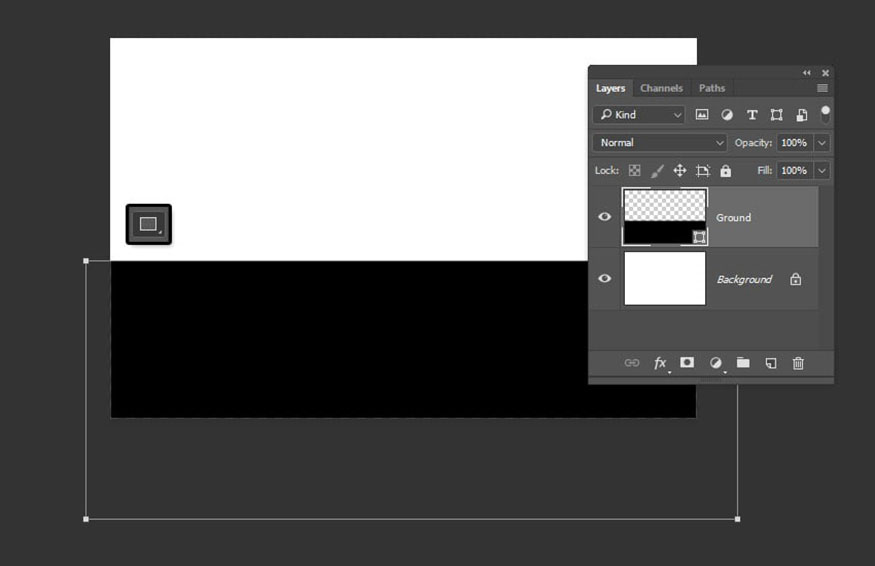Create a new layer
Screen dimensions: 875x566
[x=771, y=363]
